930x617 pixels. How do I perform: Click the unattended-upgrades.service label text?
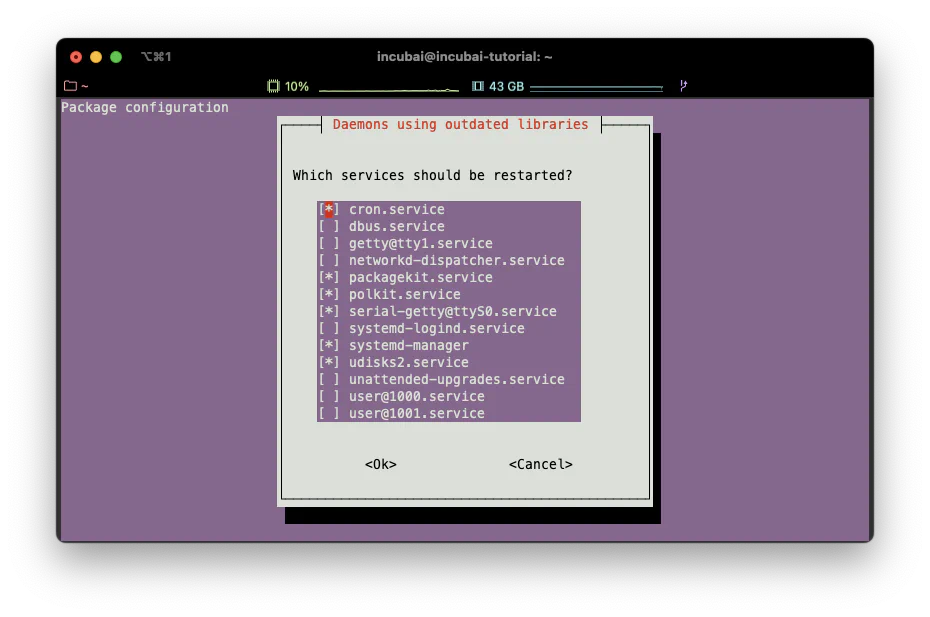tap(457, 380)
